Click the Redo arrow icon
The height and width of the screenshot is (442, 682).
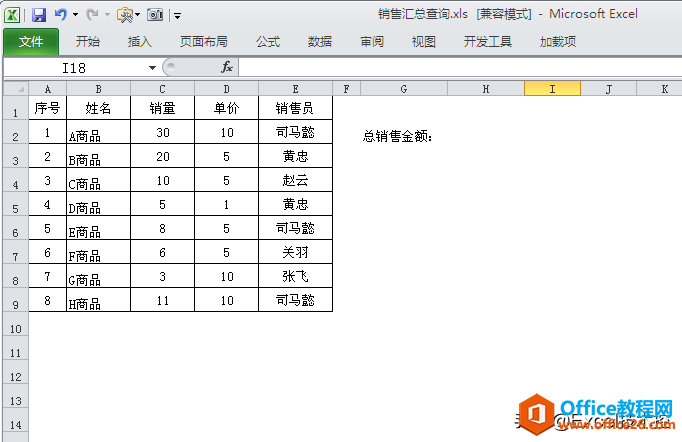[x=92, y=15]
